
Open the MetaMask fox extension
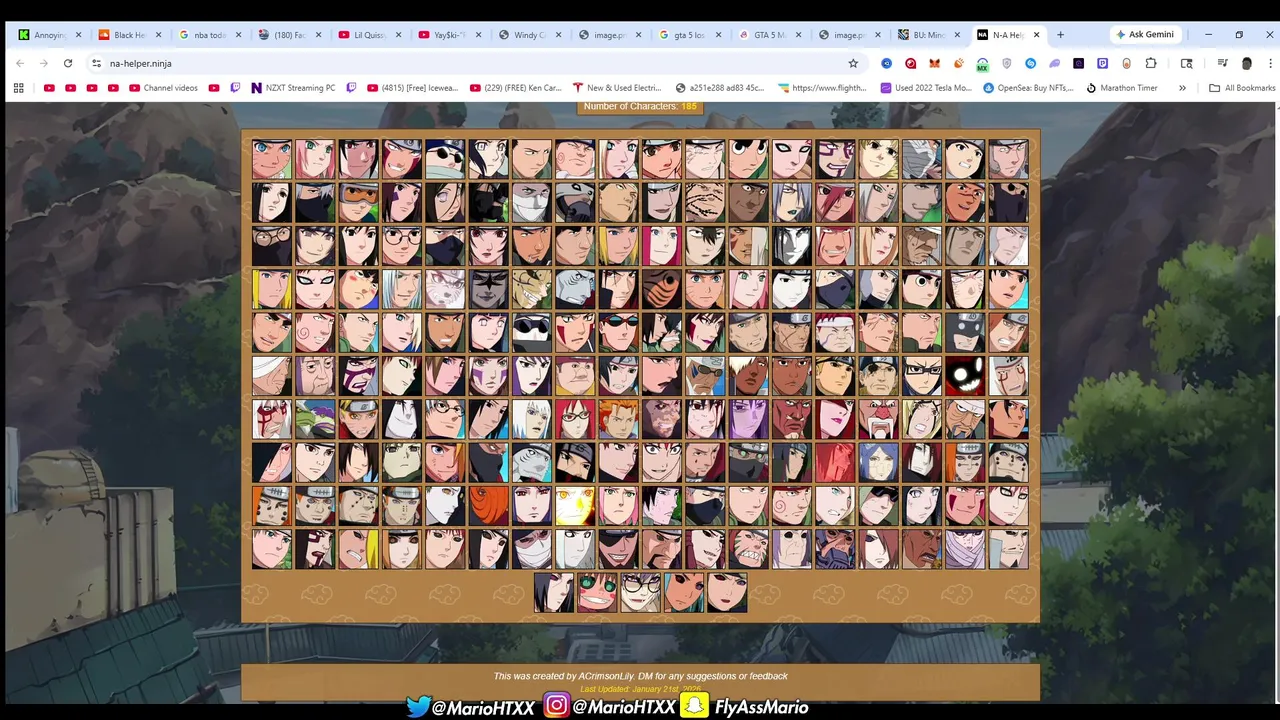(x=934, y=63)
